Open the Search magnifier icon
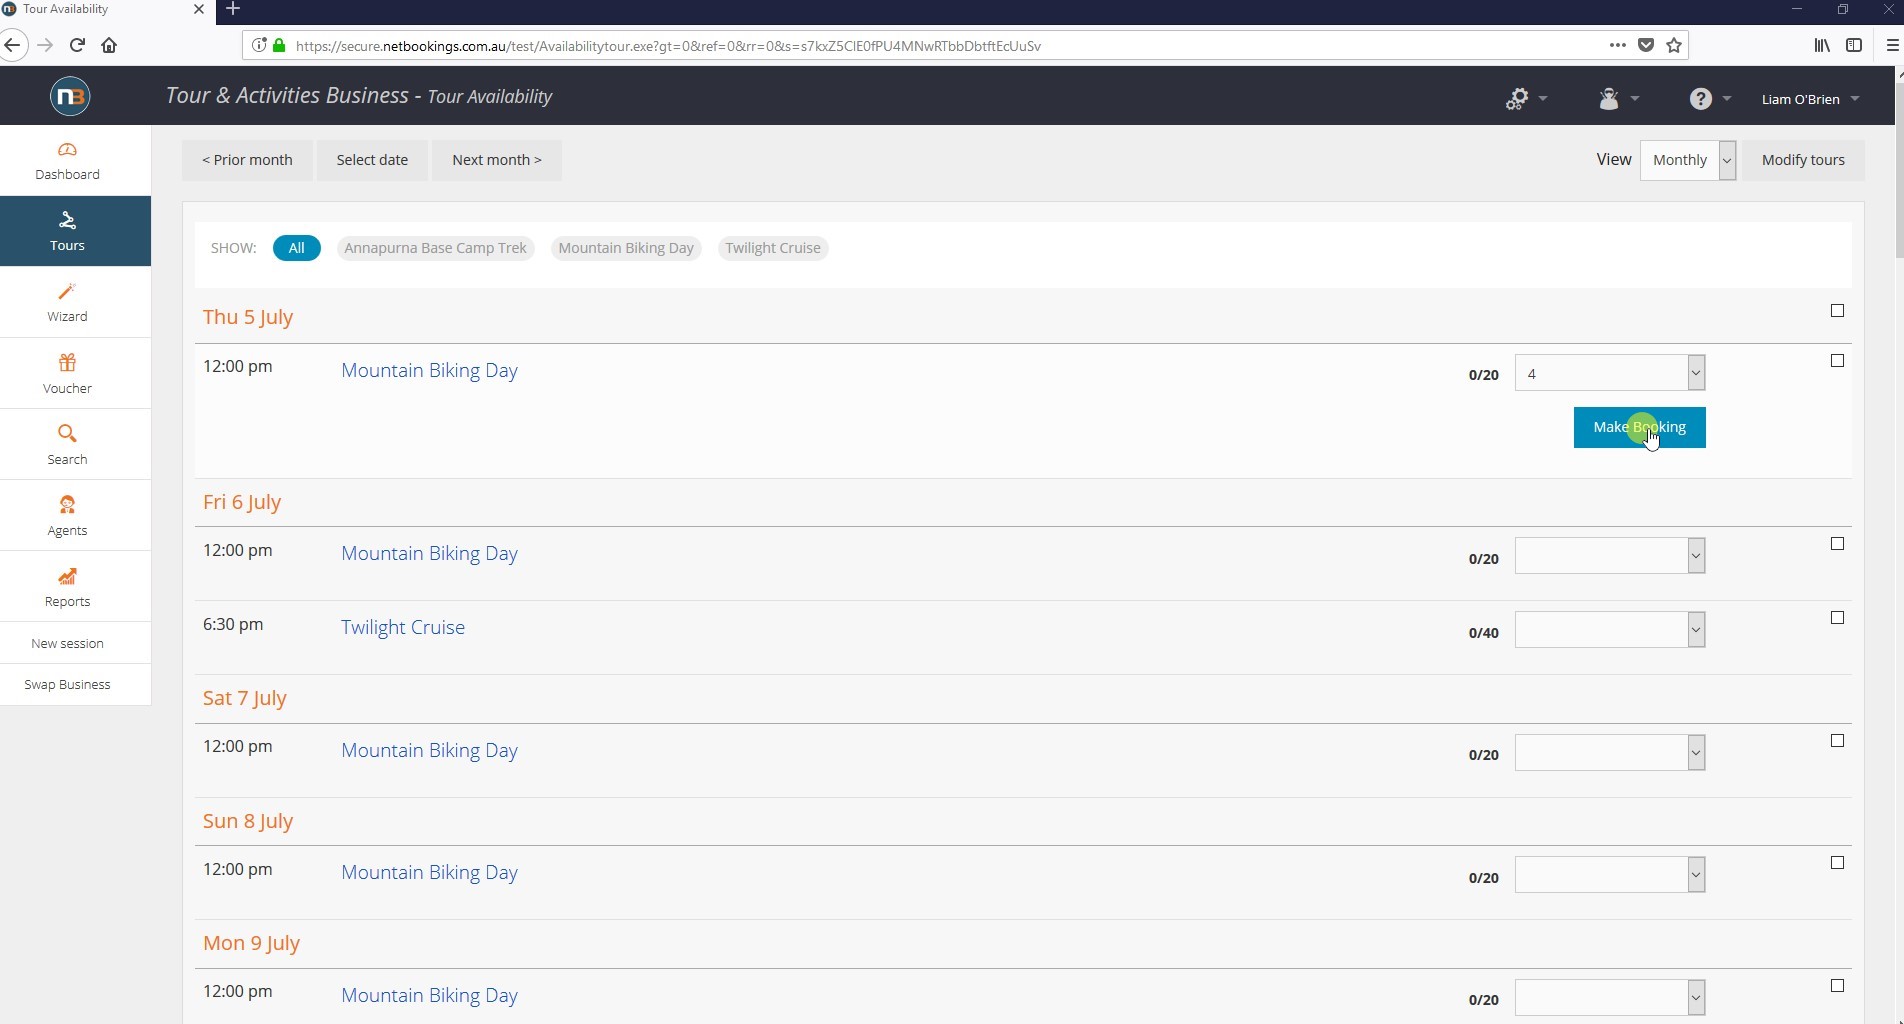The image size is (1904, 1024). pos(67,433)
